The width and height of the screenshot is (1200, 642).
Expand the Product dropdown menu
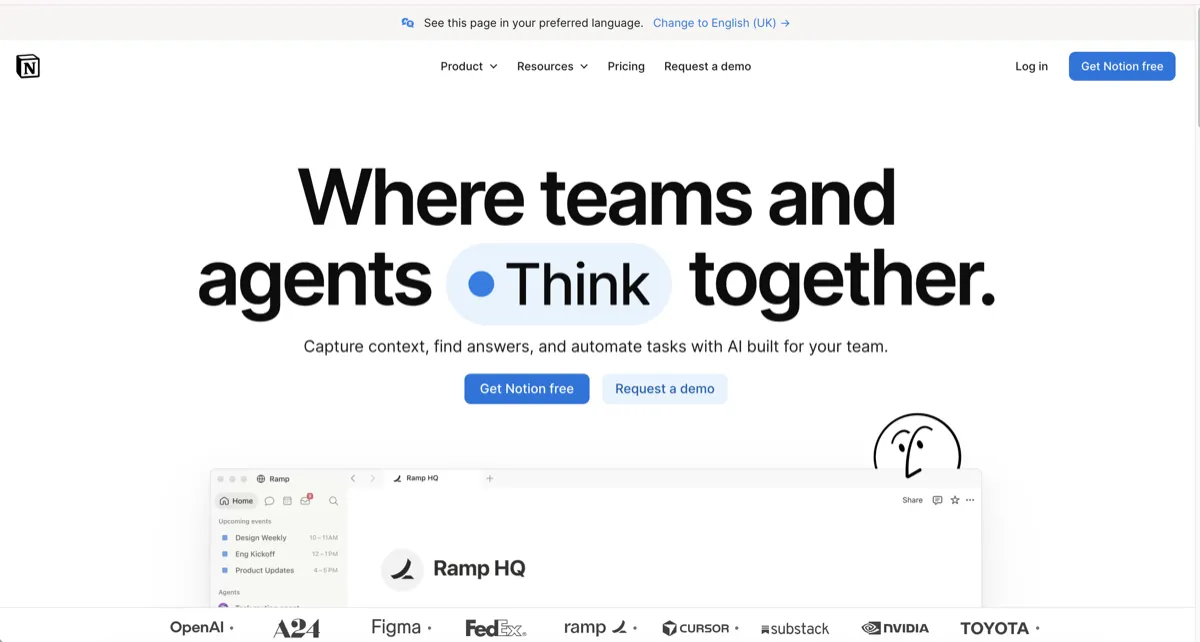point(469,67)
